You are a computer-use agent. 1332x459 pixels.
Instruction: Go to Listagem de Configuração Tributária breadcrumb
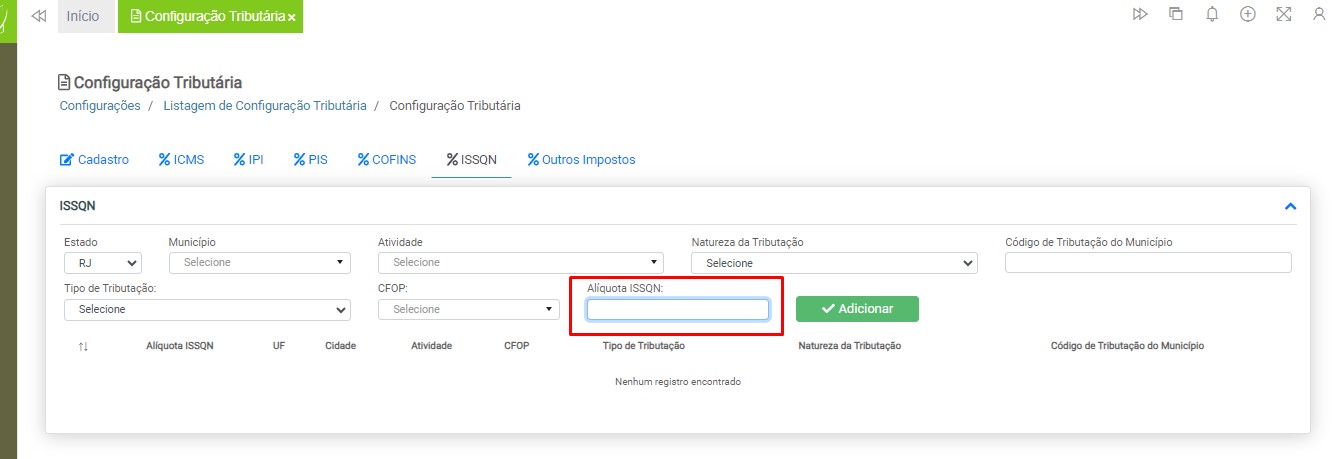coord(265,105)
